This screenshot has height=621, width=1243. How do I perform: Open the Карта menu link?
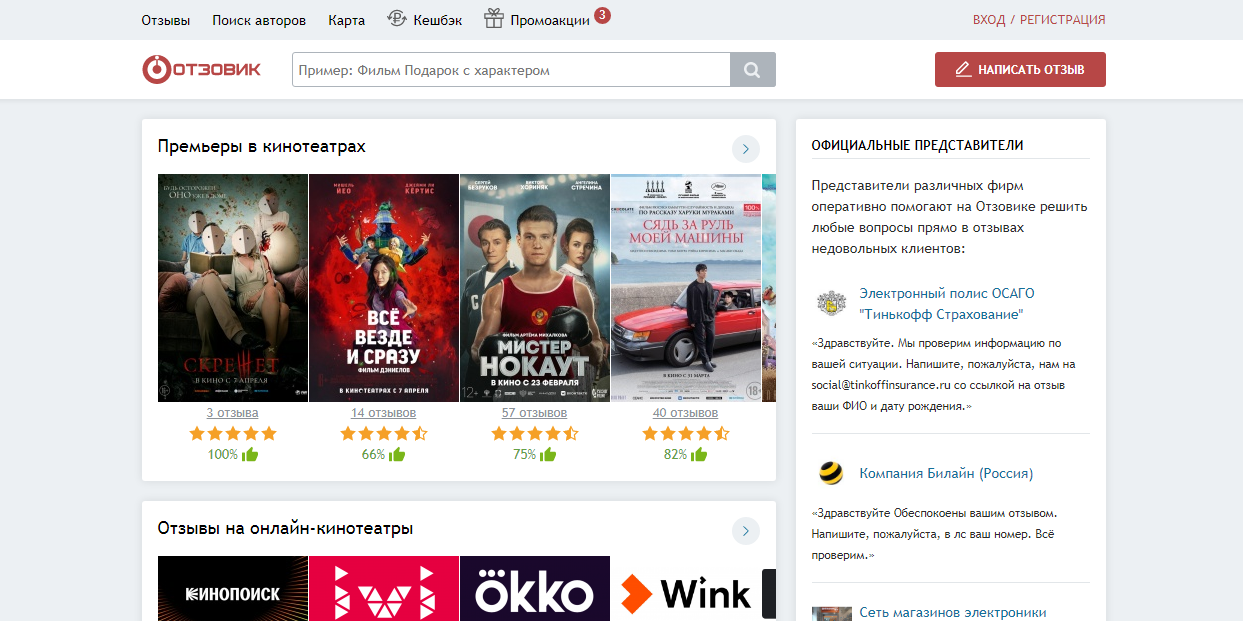[x=345, y=20]
